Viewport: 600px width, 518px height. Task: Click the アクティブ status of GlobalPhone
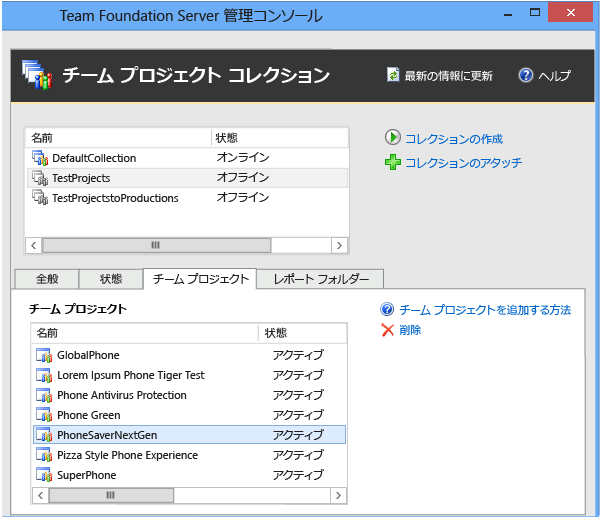[298, 355]
